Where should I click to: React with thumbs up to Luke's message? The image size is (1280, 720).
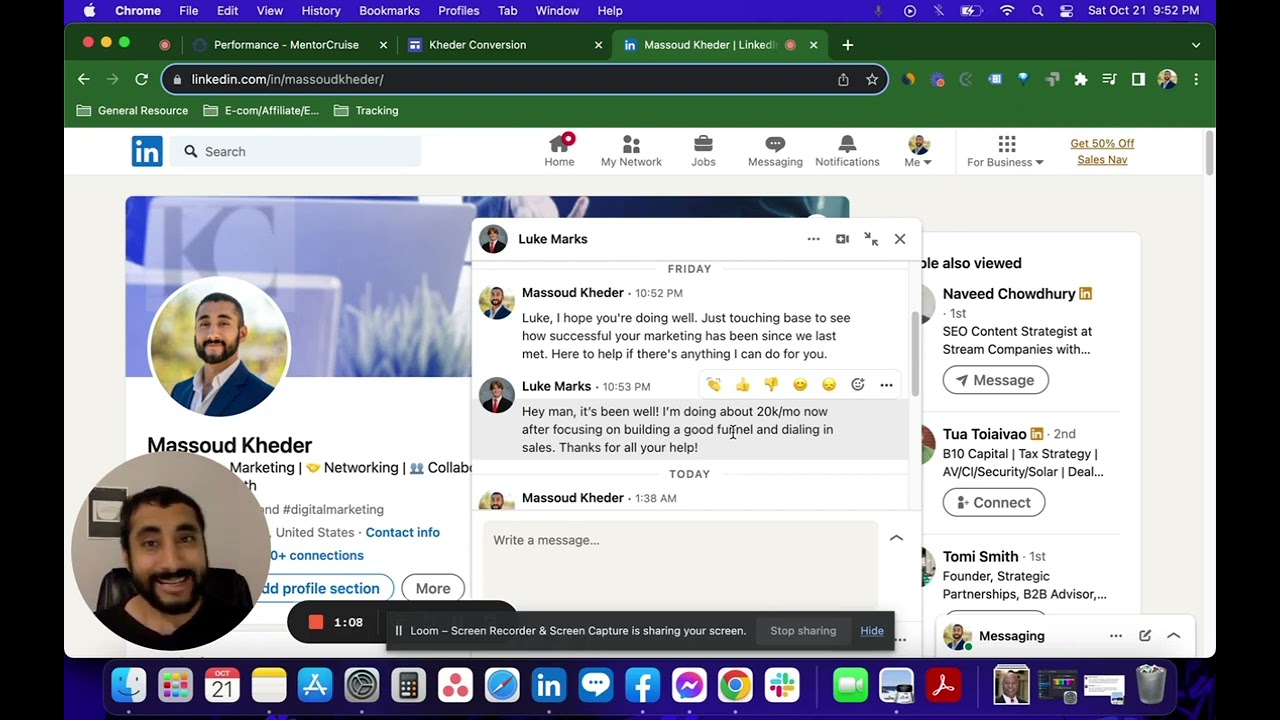point(742,385)
